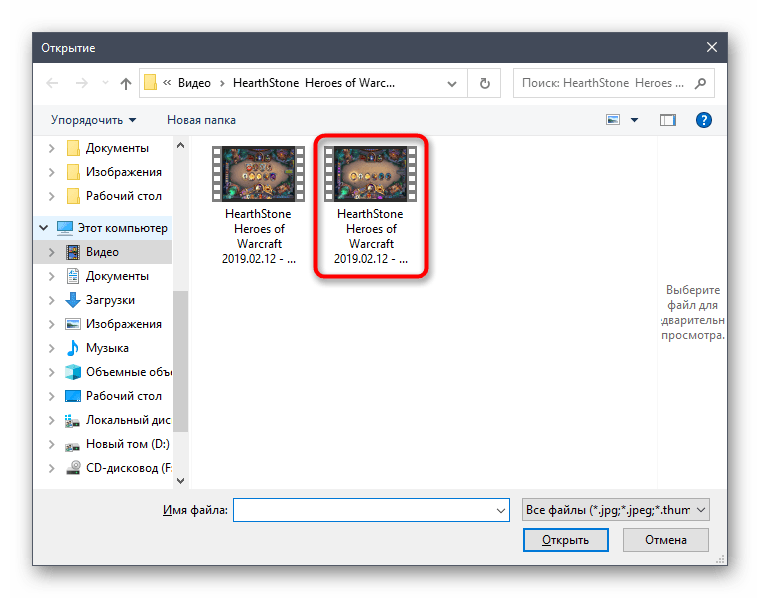This screenshot has width=760, height=598.
Task: Expand the Новый том (D:) node
Action: tap(51, 444)
